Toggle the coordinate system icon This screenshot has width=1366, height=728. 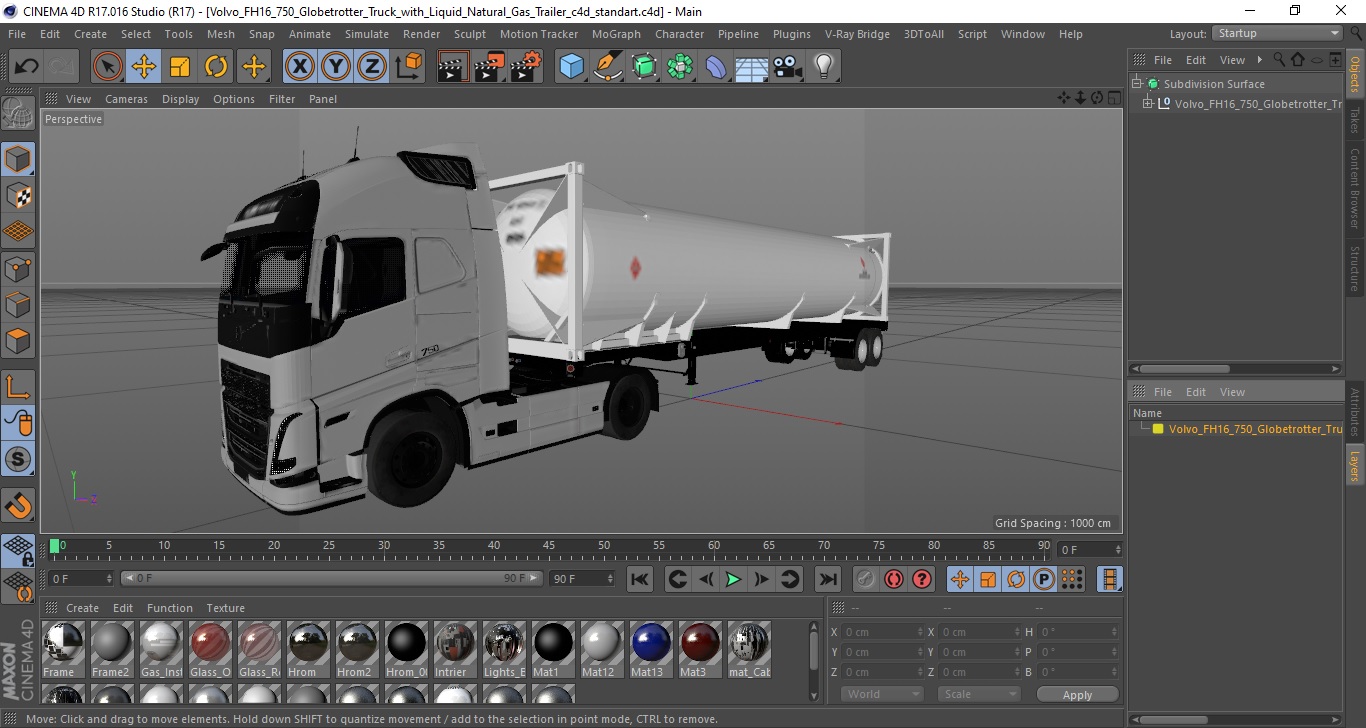(x=409, y=67)
